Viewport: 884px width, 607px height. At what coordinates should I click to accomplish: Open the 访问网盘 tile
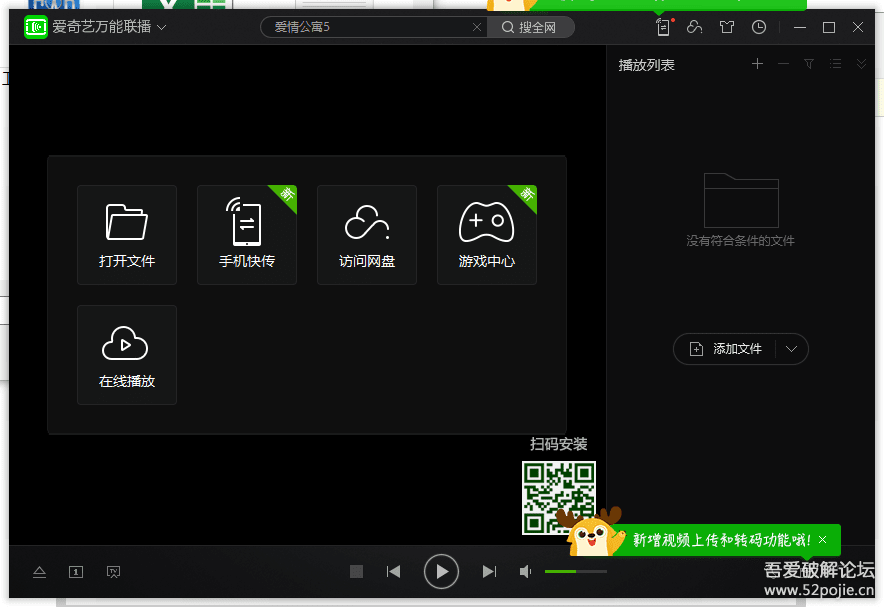coord(367,235)
